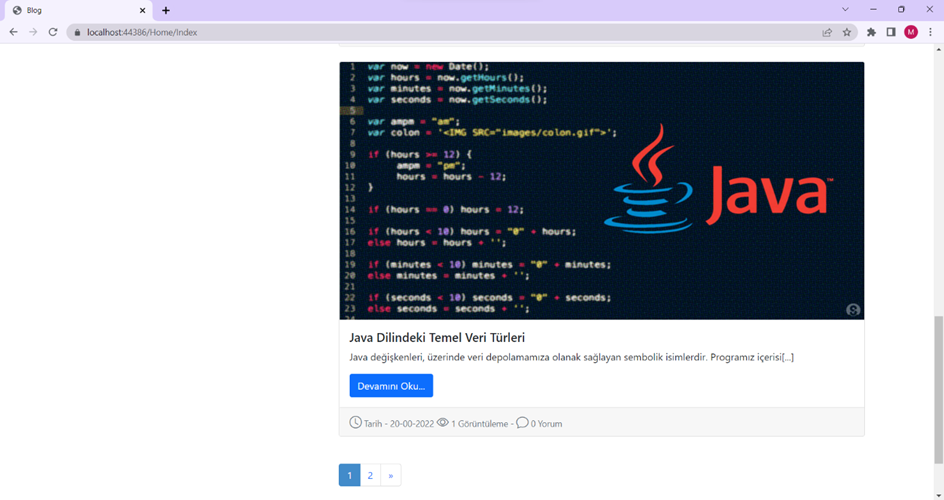
Task: Share this page icon in address bar
Action: click(x=827, y=32)
